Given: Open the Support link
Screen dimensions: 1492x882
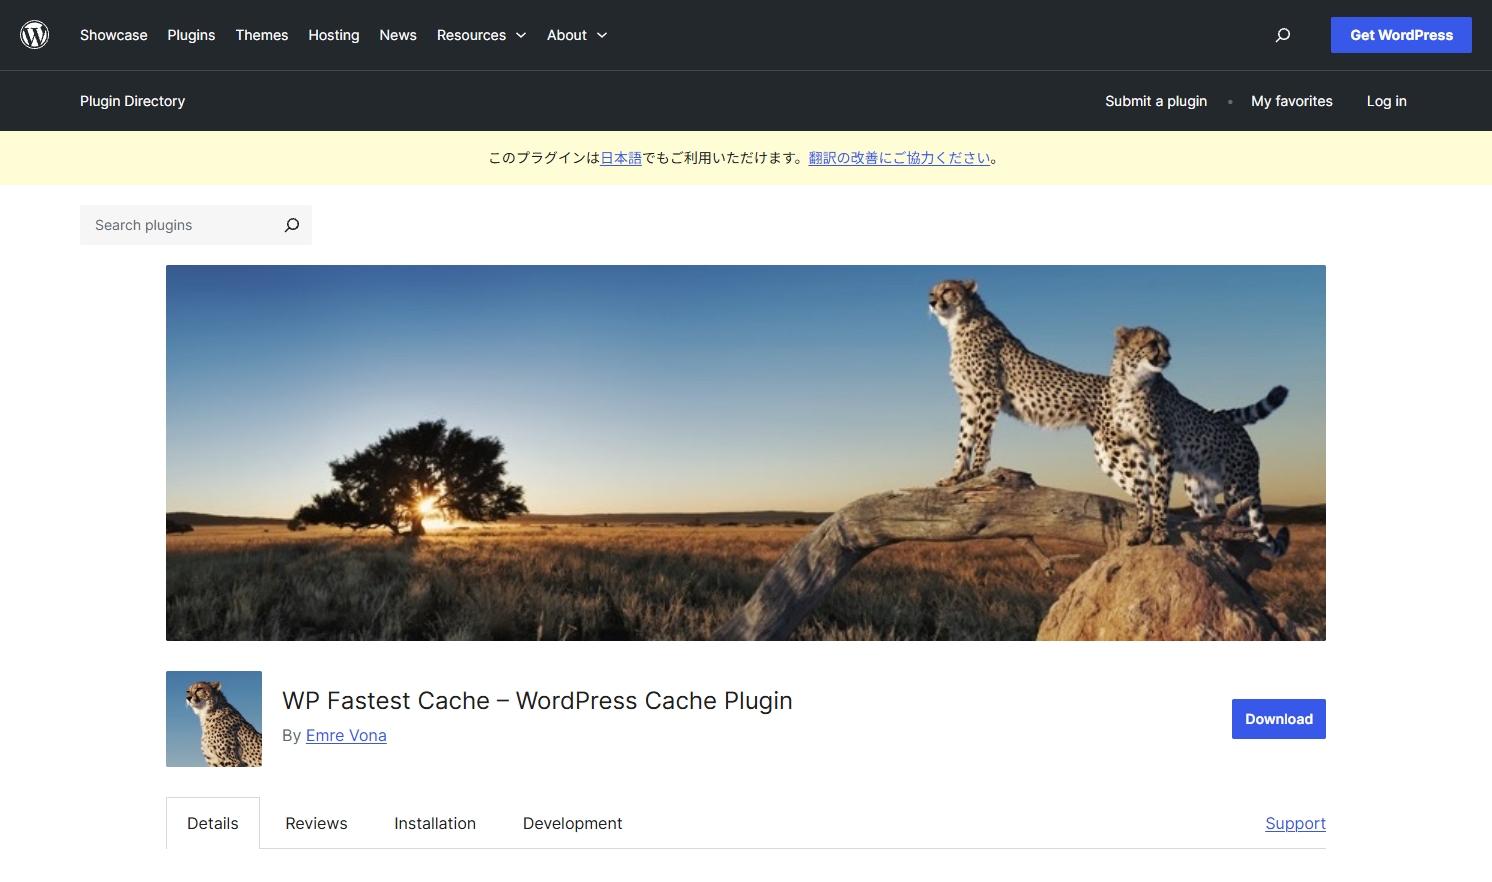Looking at the screenshot, I should 1295,823.
